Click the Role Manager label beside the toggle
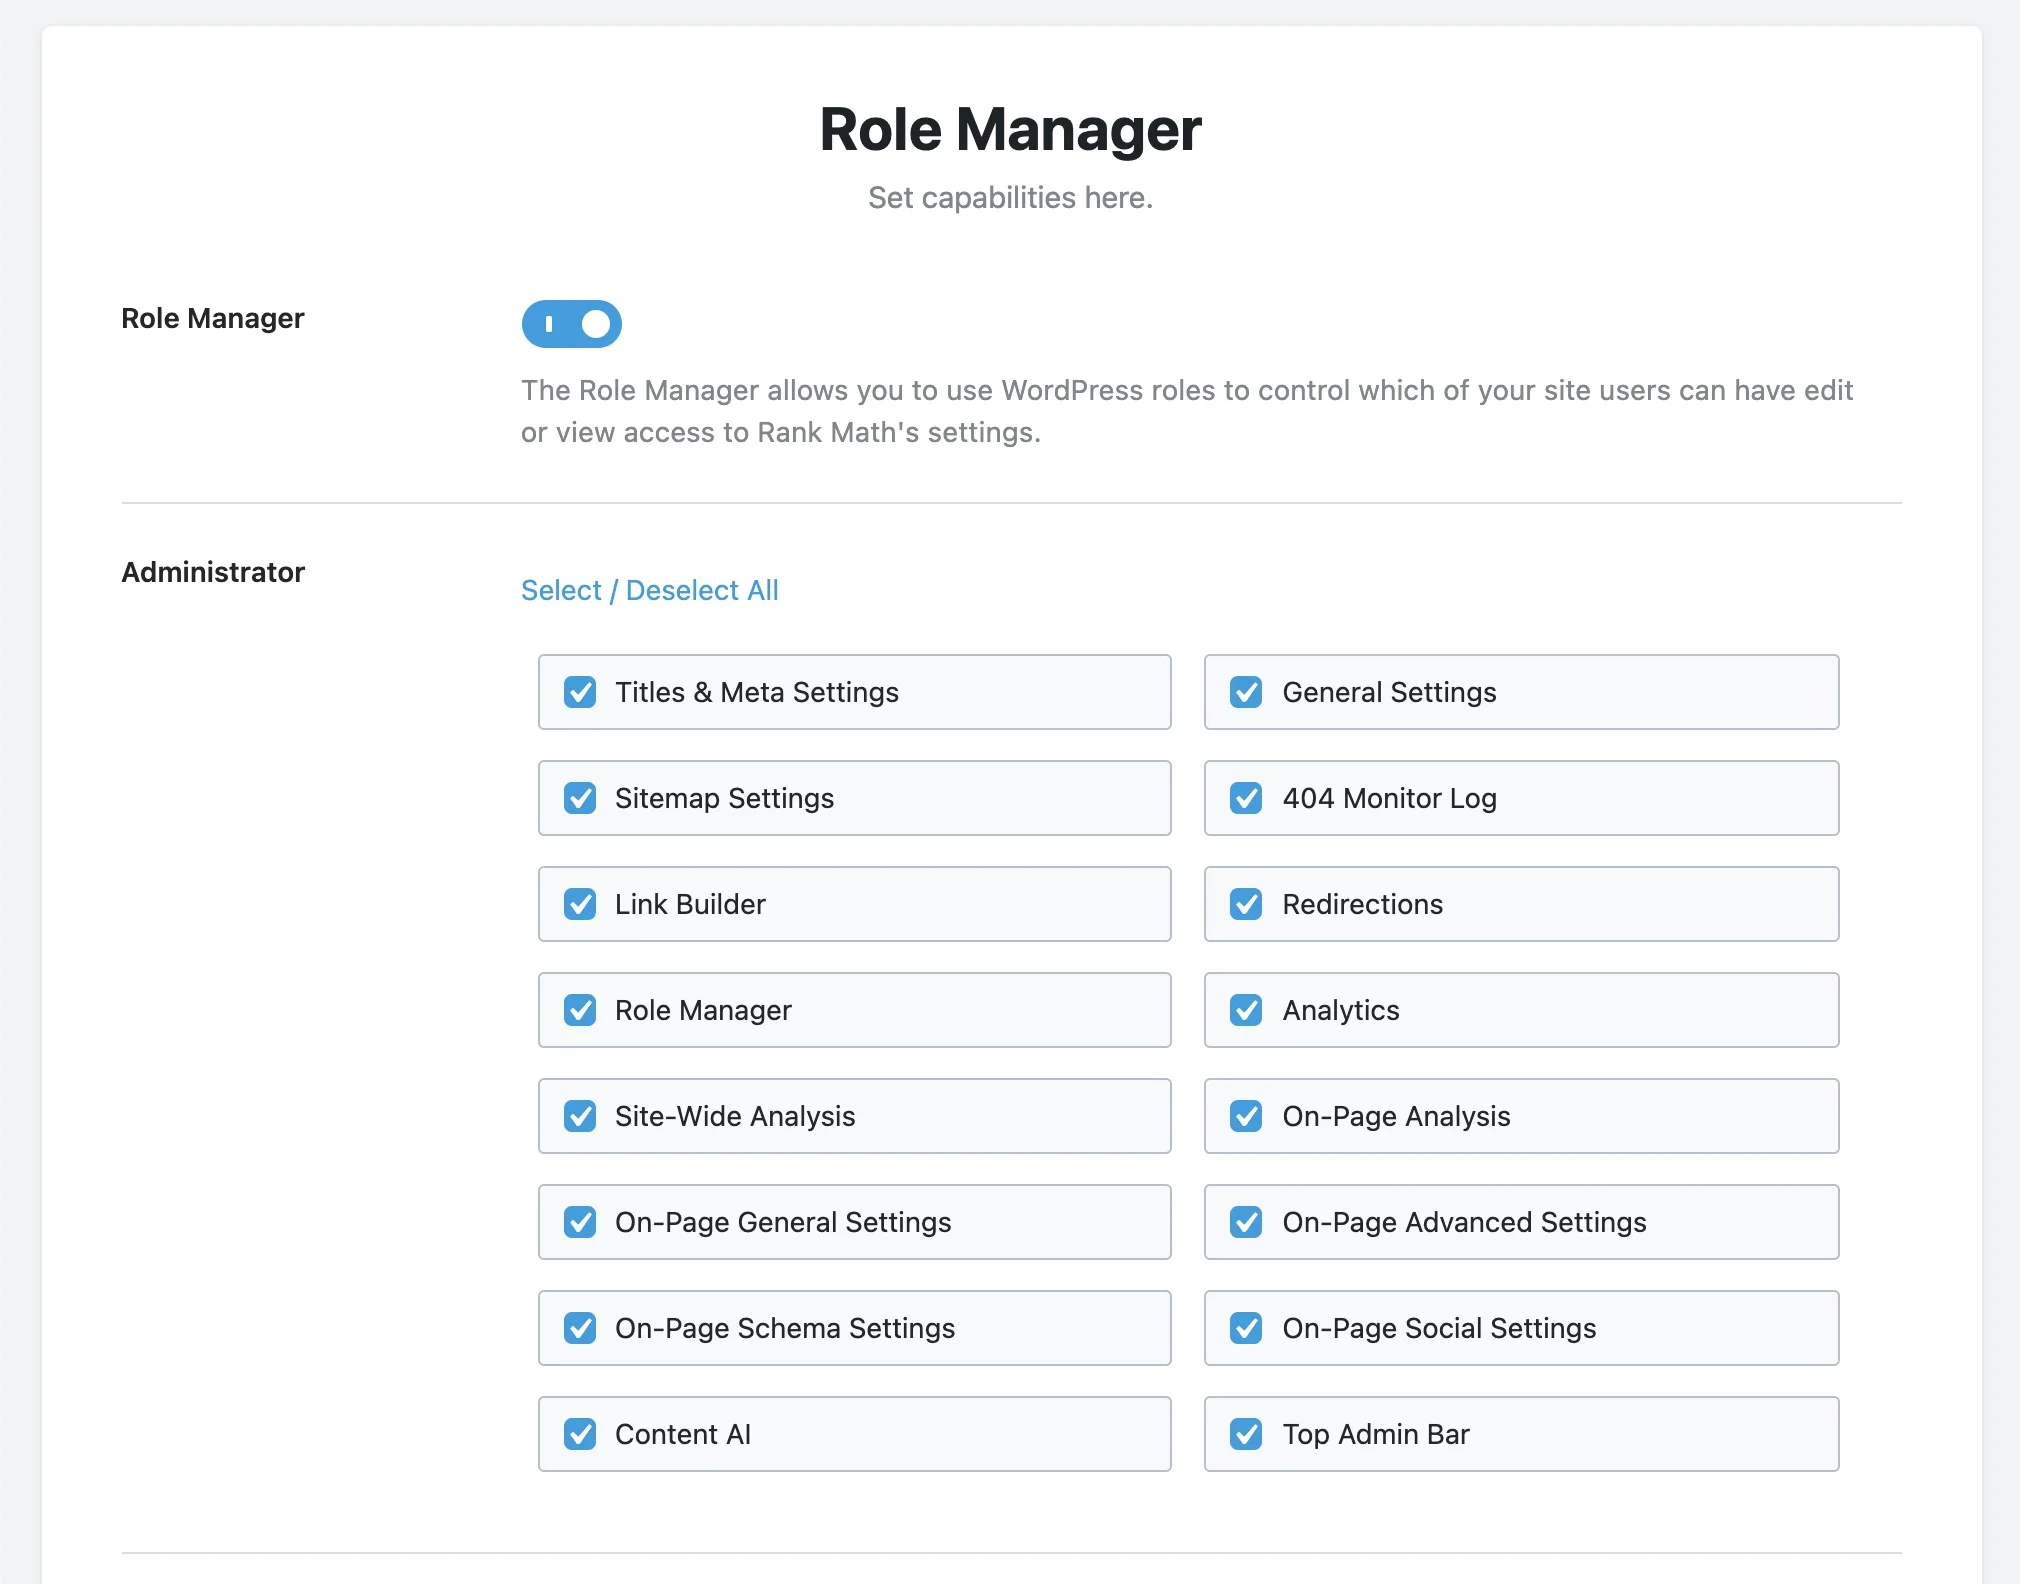Screen dimensions: 2020x1584 (x=213, y=318)
